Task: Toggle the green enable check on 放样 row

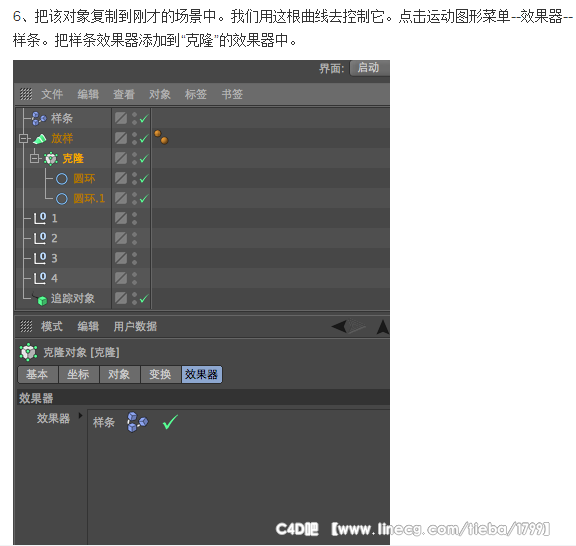Action: coord(144,139)
